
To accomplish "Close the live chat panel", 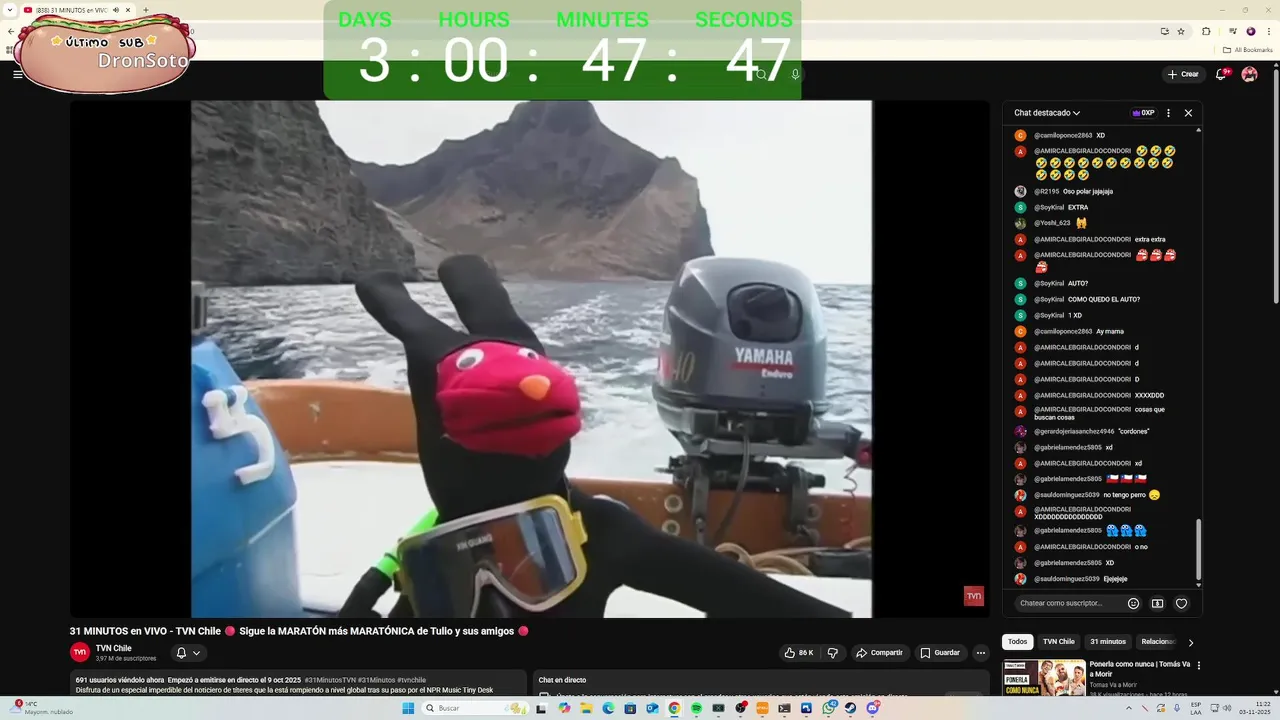I will [1188, 113].
